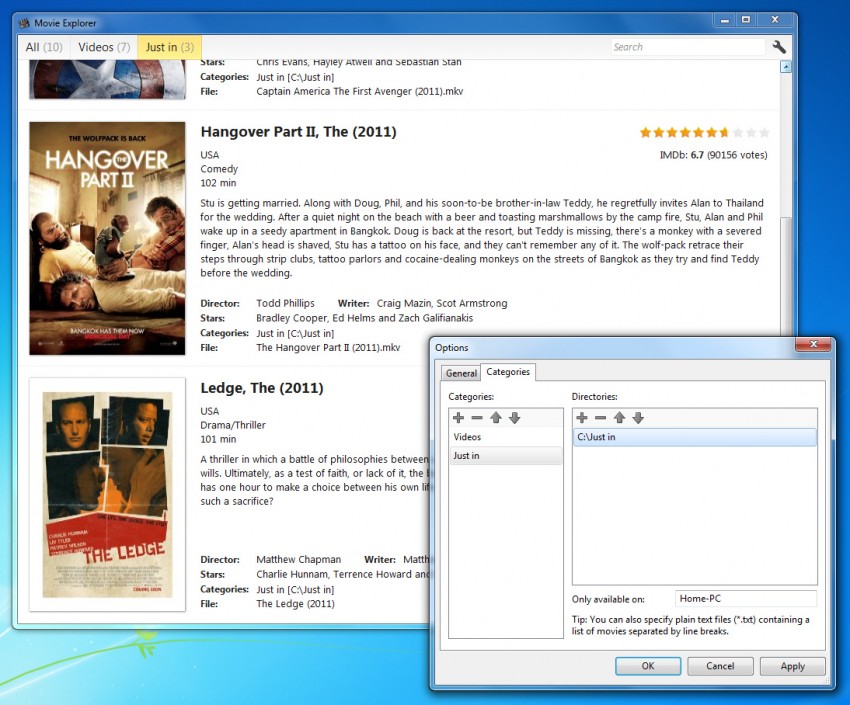Minimize the Movie Explorer window
The width and height of the screenshot is (850, 705).
725,20
